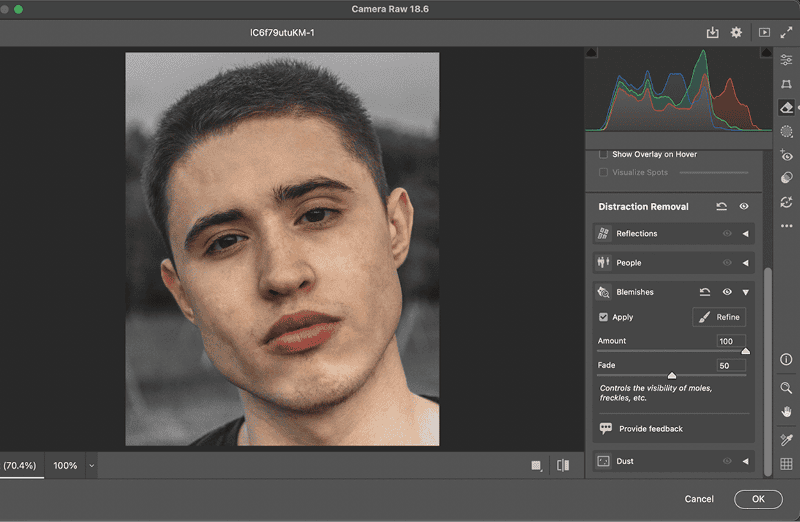The width and height of the screenshot is (800, 522).
Task: Click the feedback speech bubble icon
Action: (x=606, y=428)
